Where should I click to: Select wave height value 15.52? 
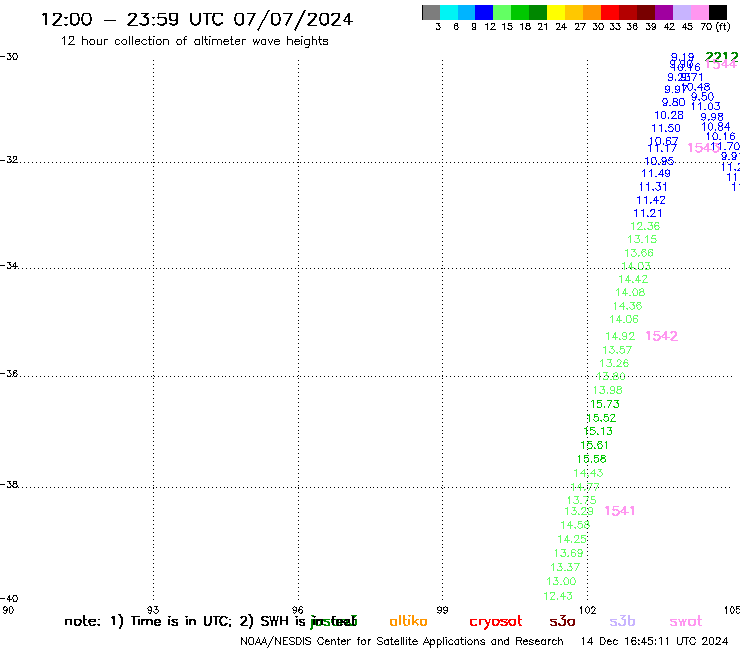point(601,418)
